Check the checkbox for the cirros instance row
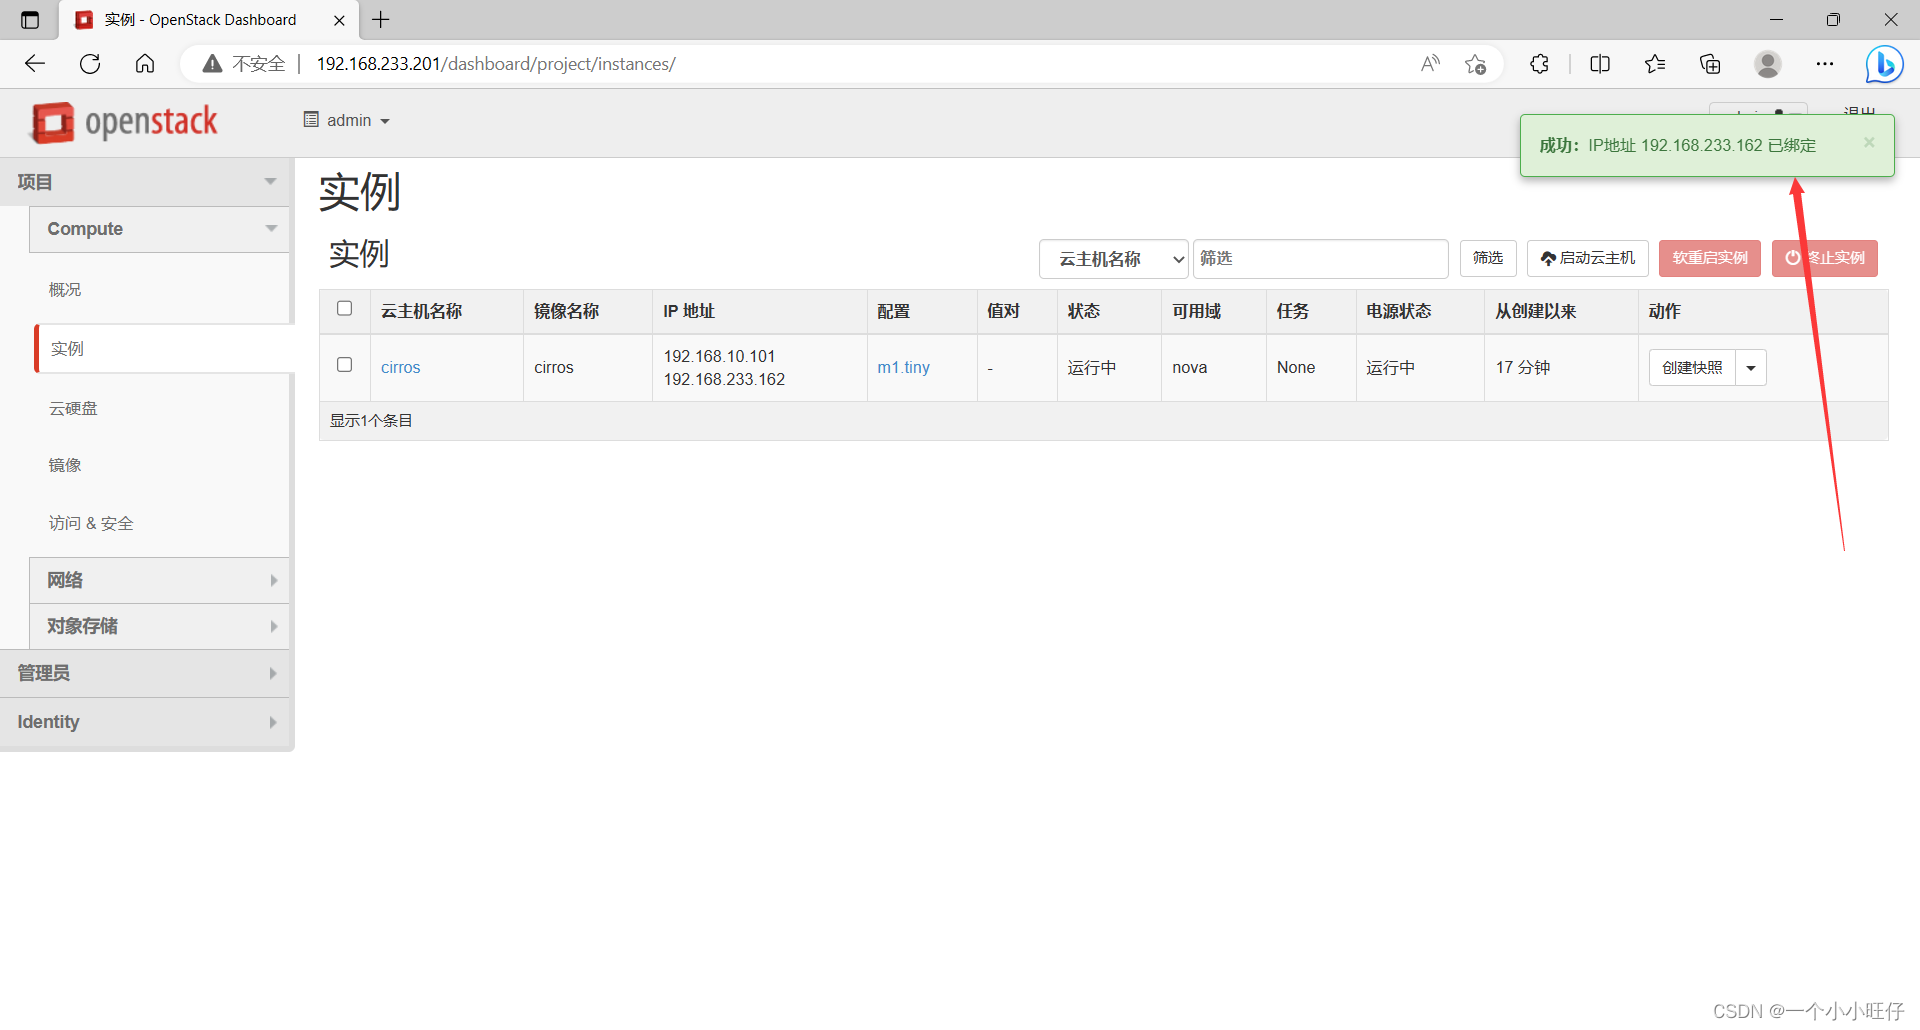 pyautogui.click(x=344, y=364)
